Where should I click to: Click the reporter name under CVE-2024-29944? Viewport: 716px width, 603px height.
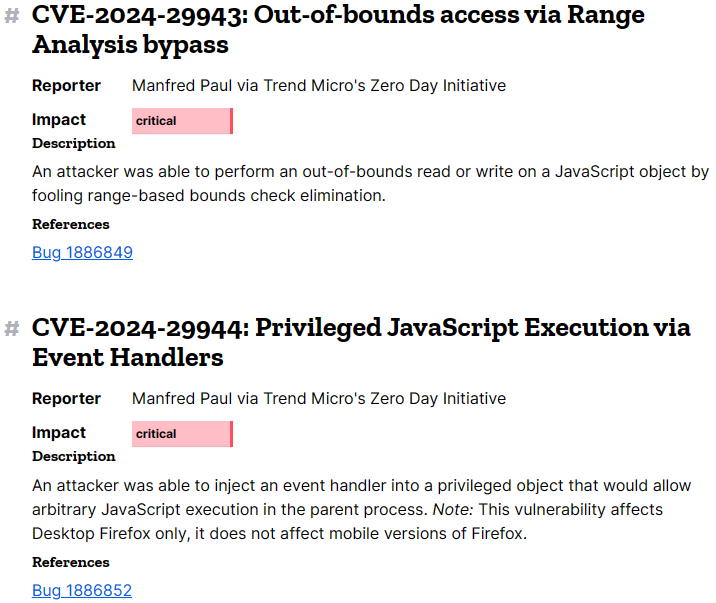click(x=319, y=399)
